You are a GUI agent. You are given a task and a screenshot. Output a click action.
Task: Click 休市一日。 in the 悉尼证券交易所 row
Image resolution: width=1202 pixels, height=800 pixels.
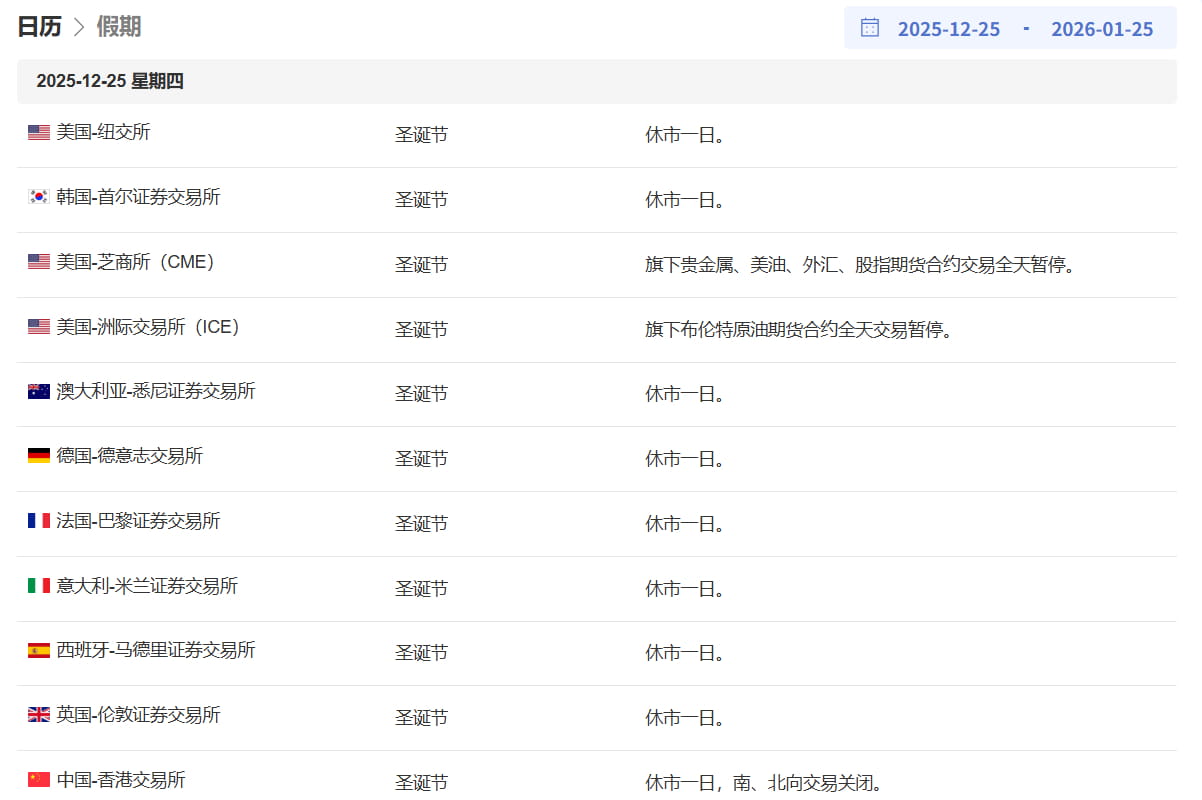click(x=685, y=394)
